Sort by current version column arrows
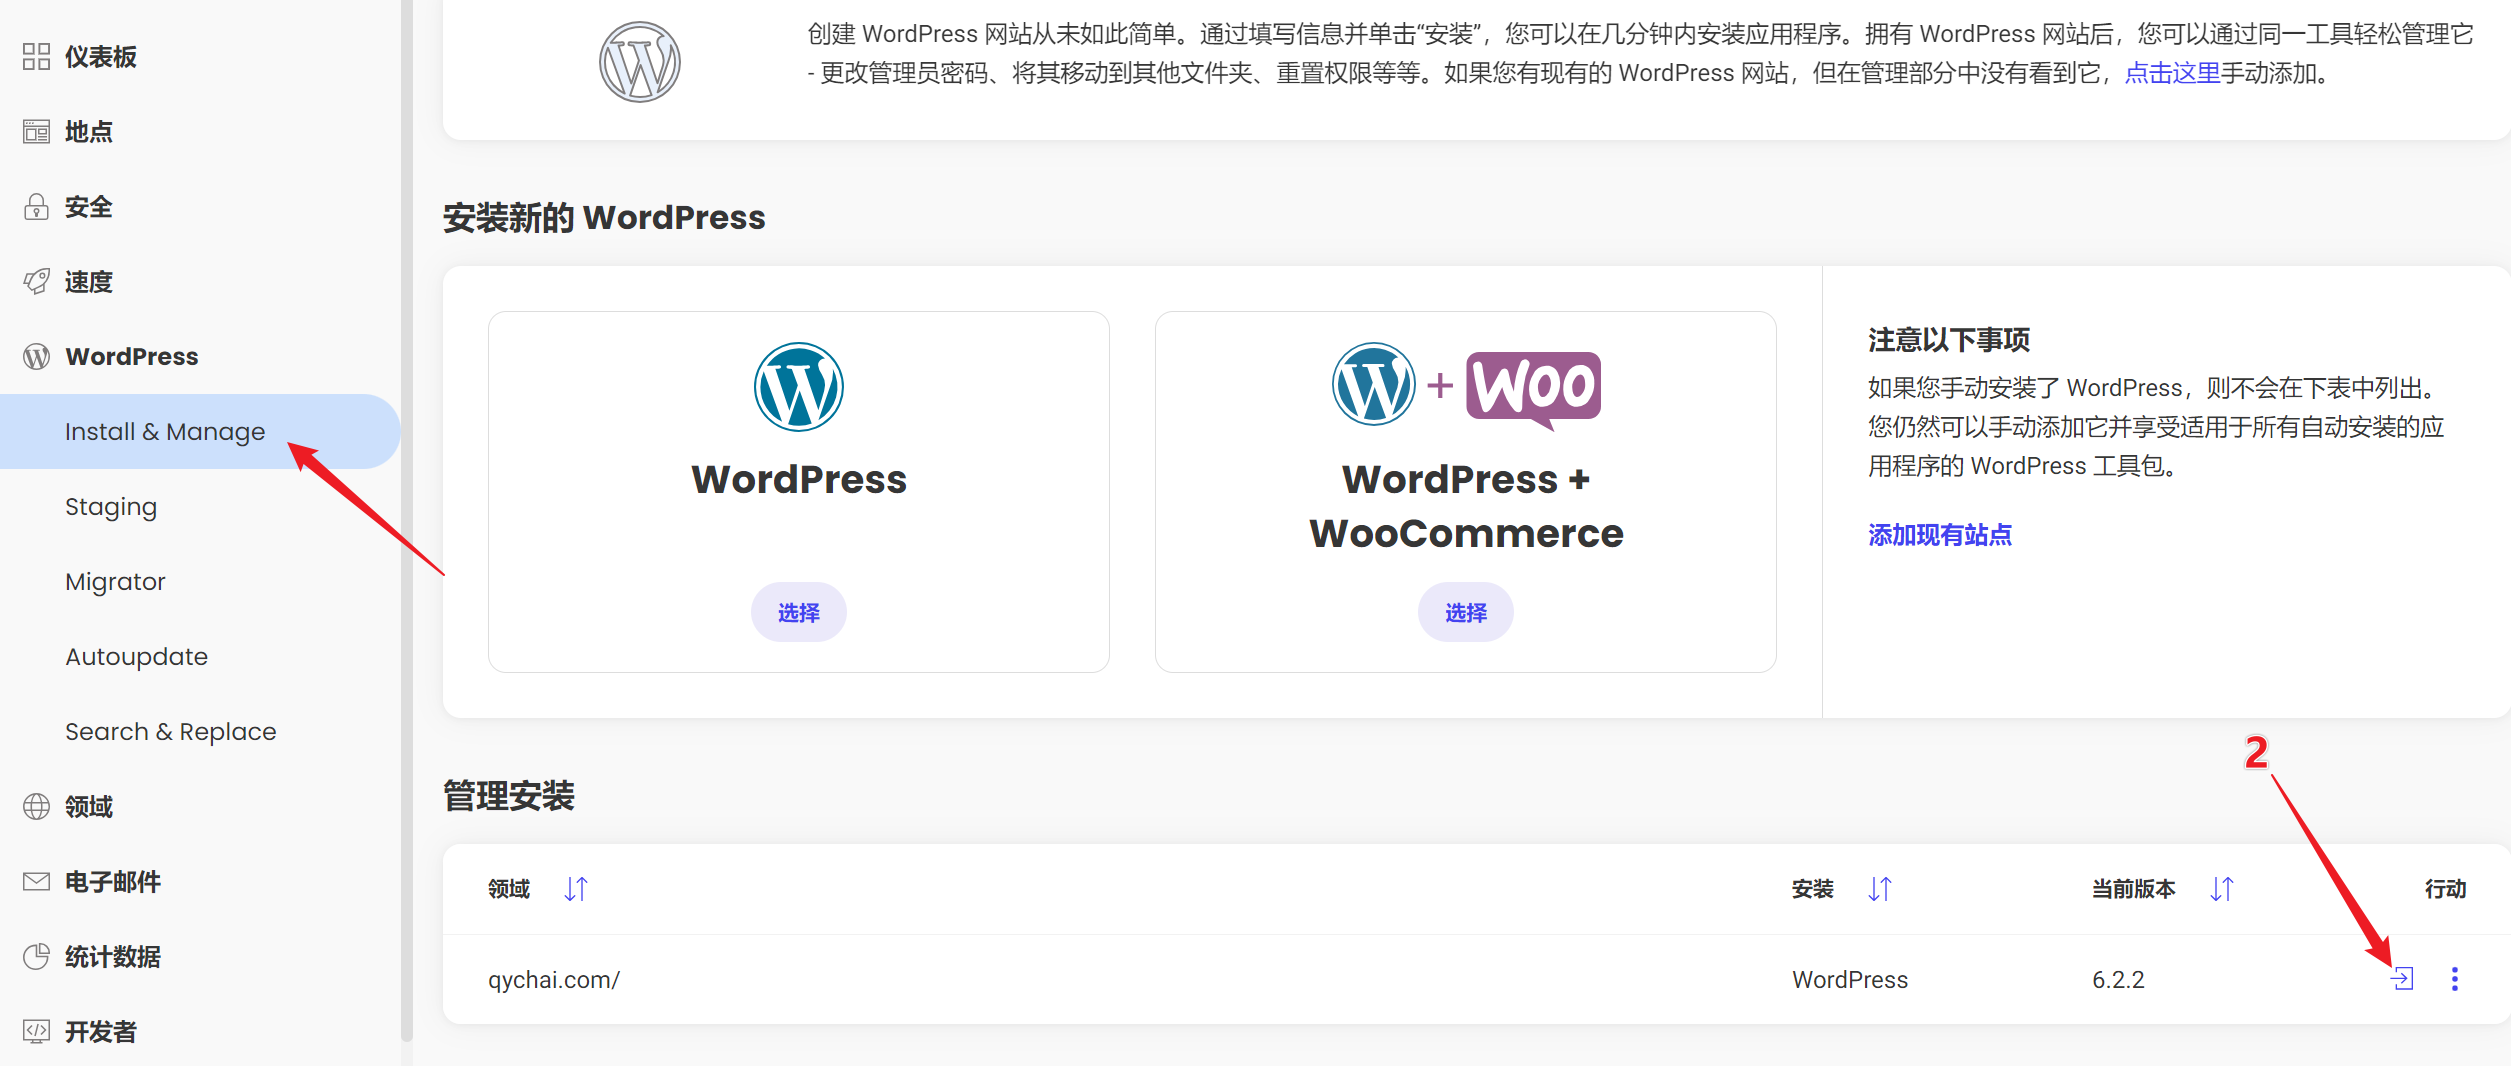This screenshot has height=1066, width=2511. (2221, 889)
